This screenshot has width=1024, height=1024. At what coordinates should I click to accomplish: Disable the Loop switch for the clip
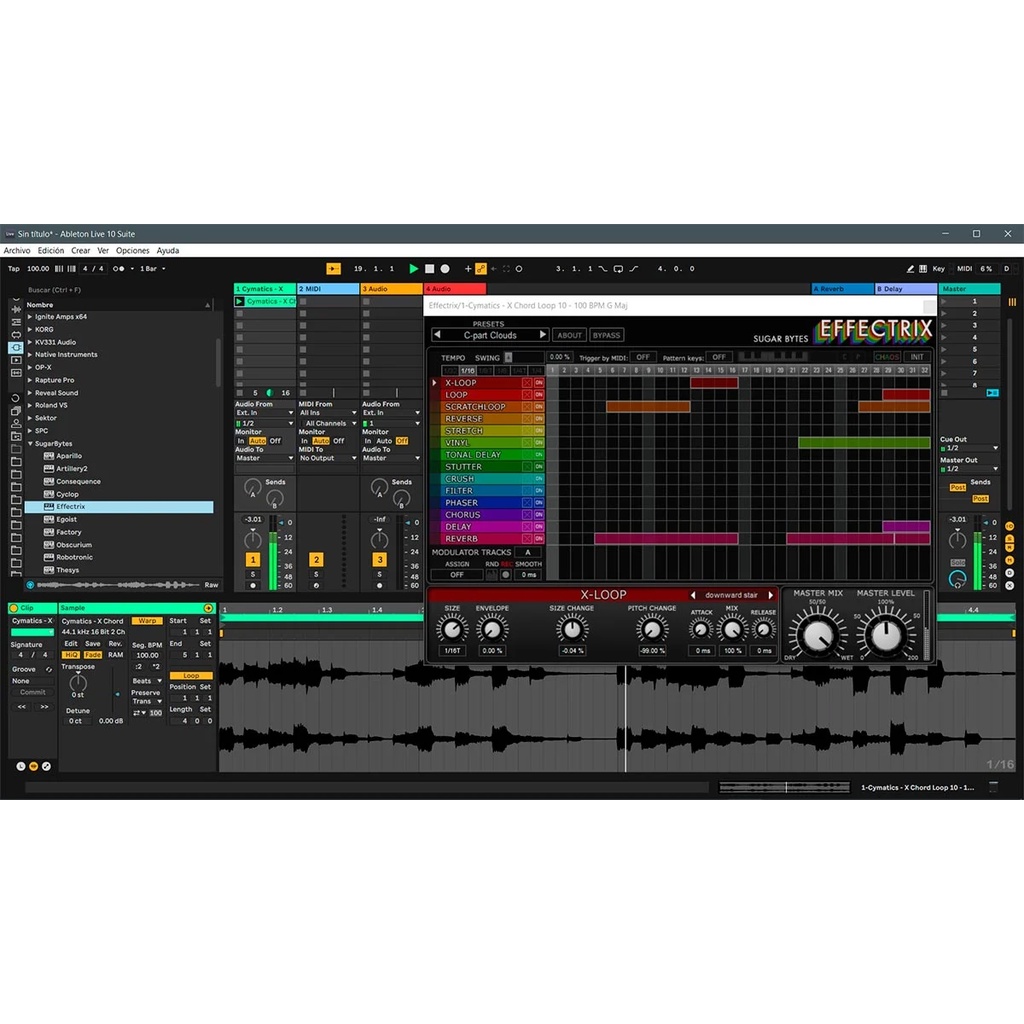coord(190,676)
